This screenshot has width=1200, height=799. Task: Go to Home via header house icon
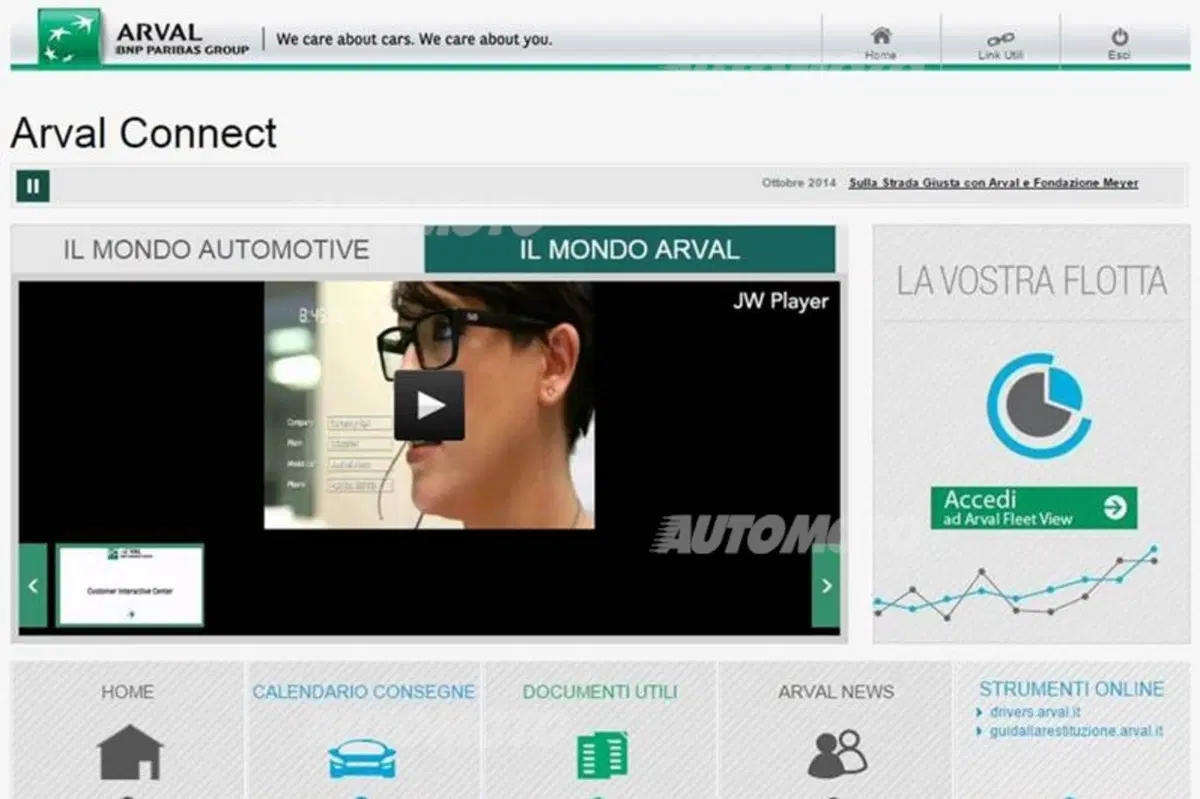pos(880,37)
